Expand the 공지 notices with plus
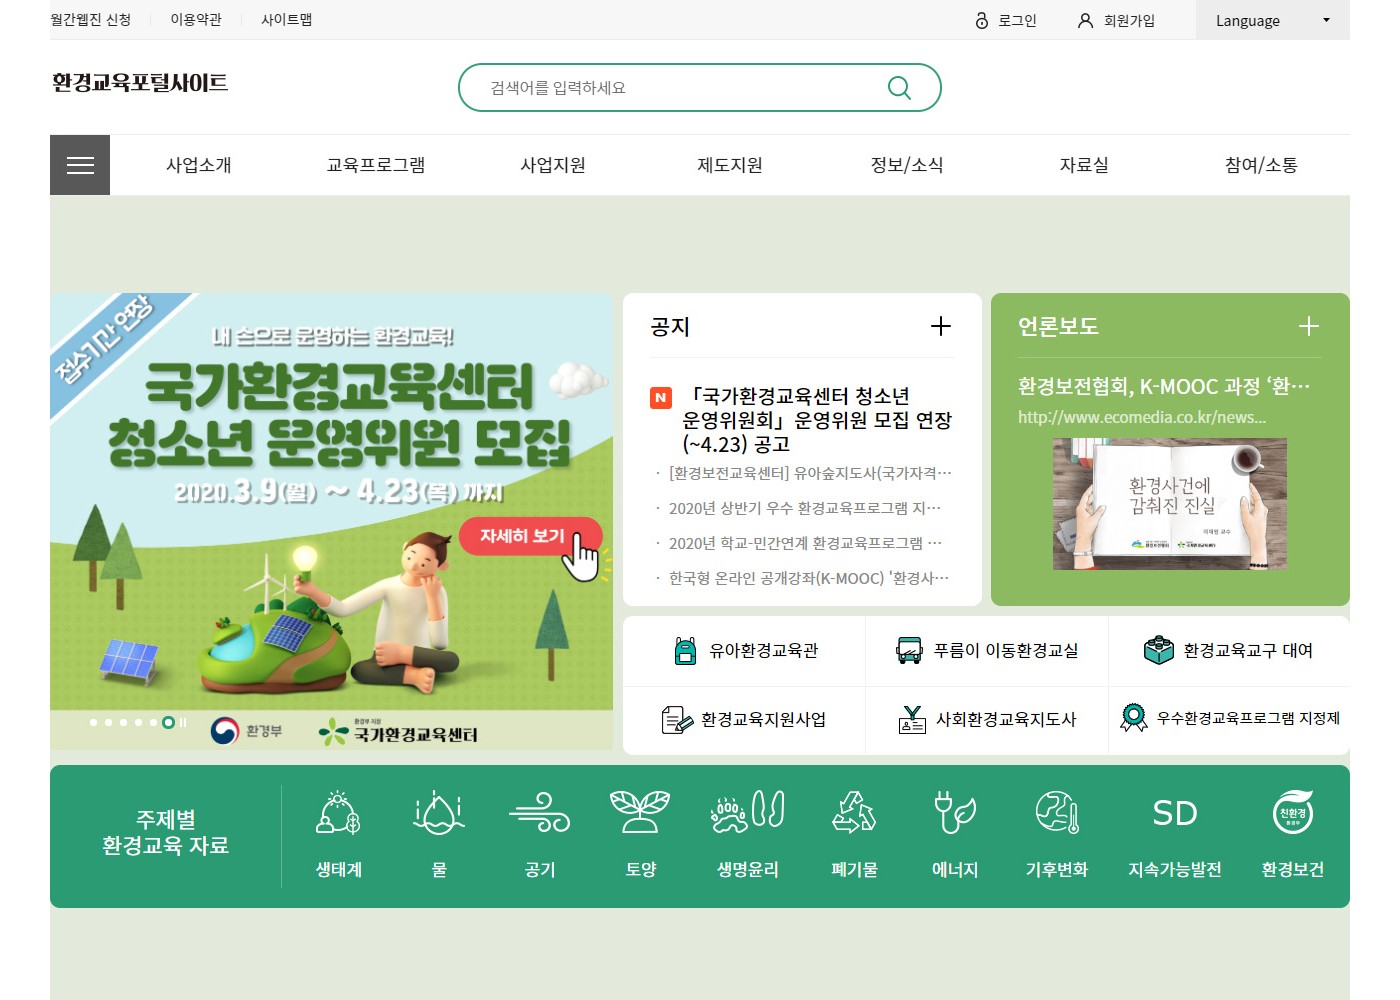The width and height of the screenshot is (1400, 1000). point(941,326)
